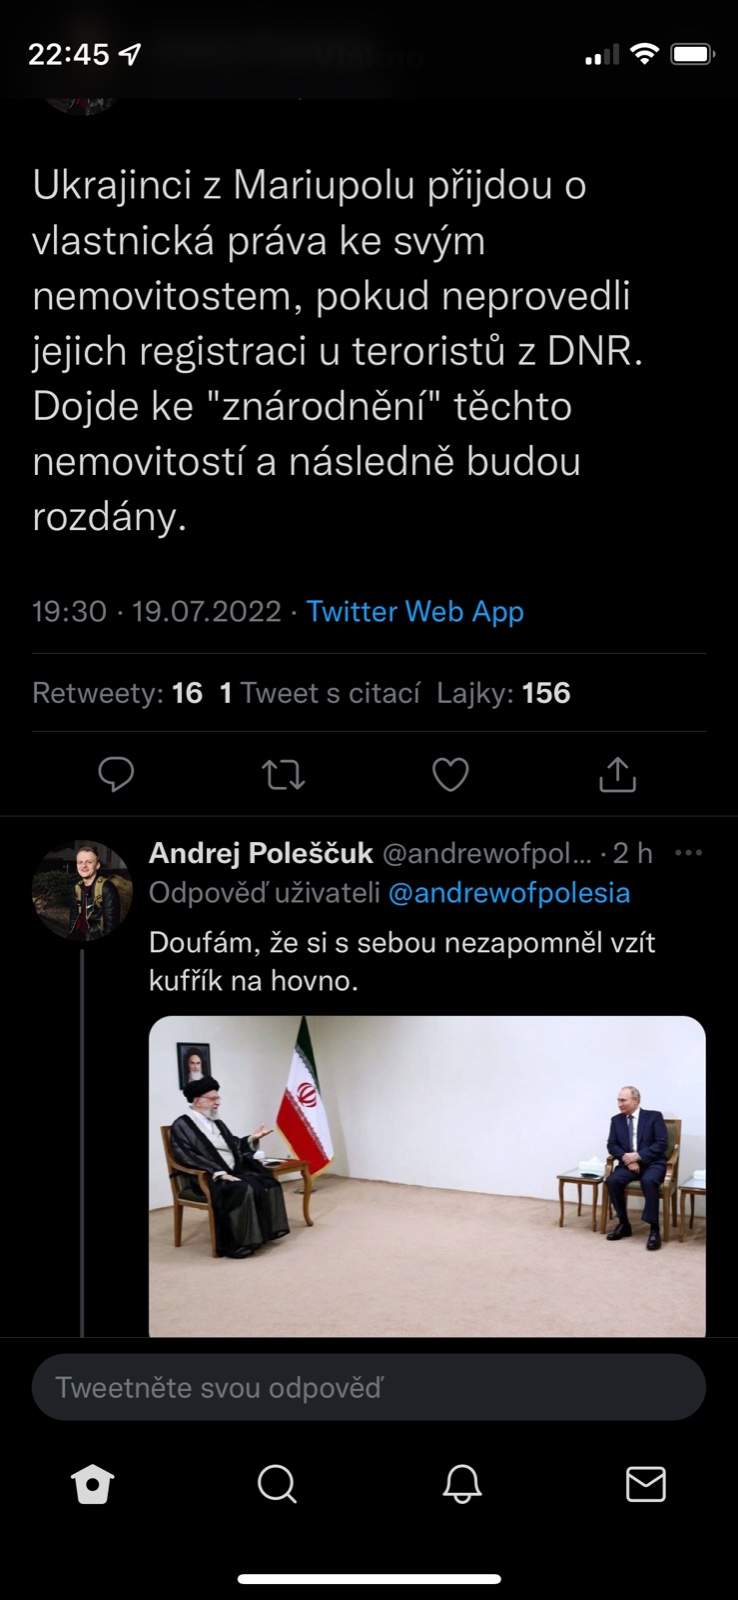
Task: Tap the tweet timestamp 19:30 · 19.07.2022
Action: click(157, 611)
